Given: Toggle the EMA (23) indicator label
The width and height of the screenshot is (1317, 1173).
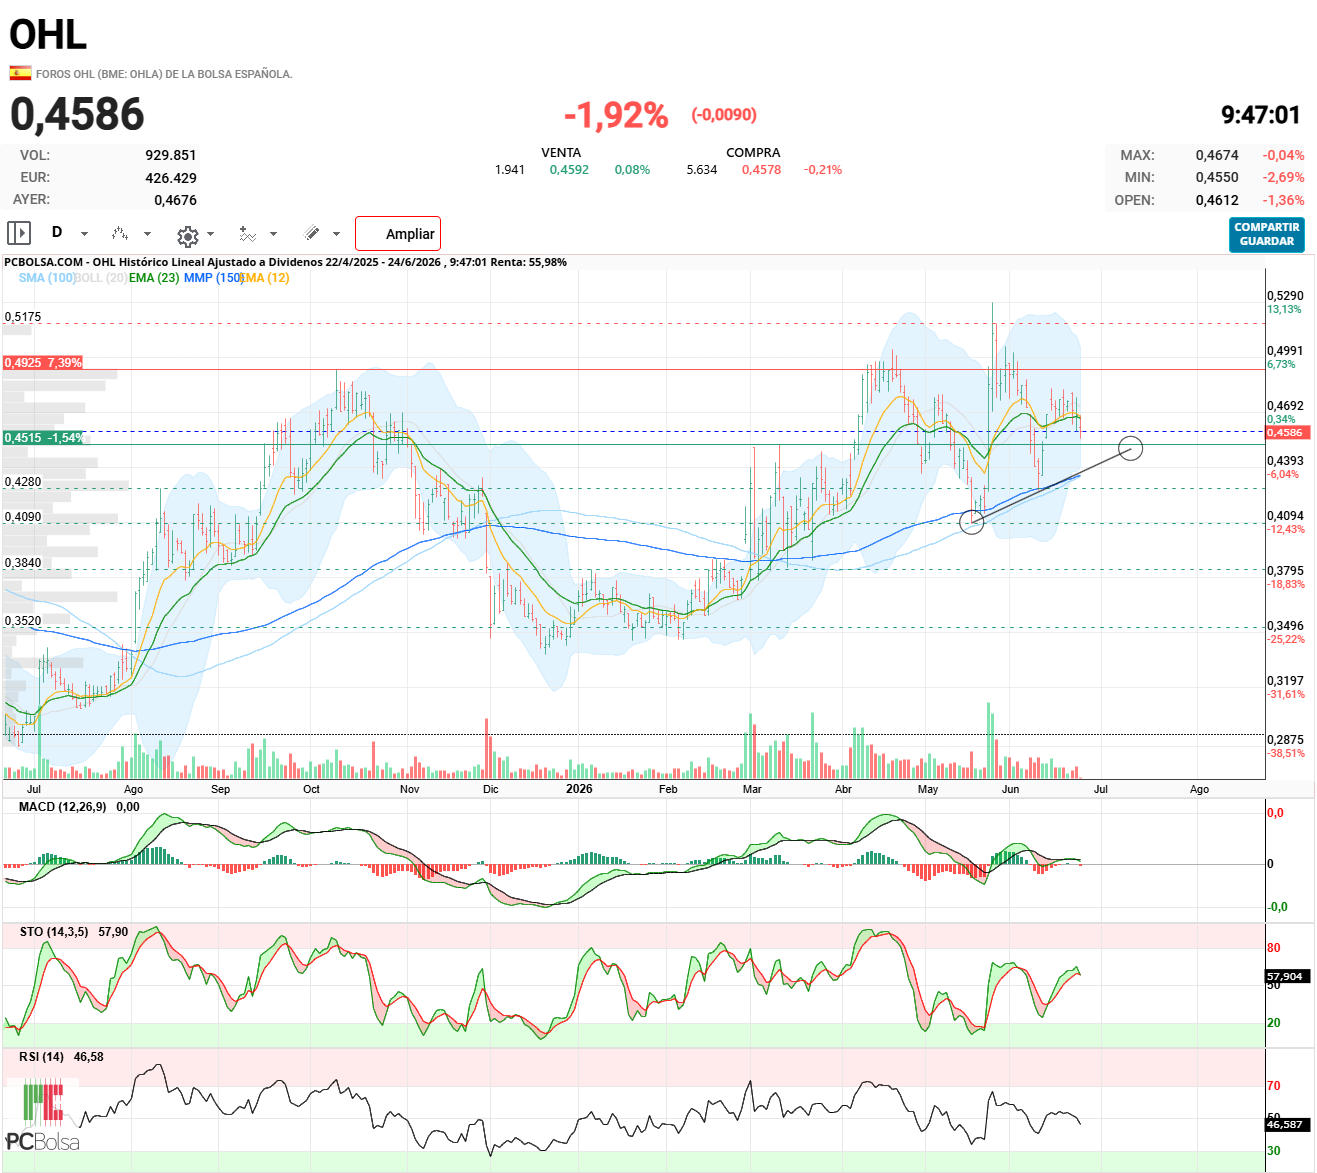Looking at the screenshot, I should pos(154,278).
